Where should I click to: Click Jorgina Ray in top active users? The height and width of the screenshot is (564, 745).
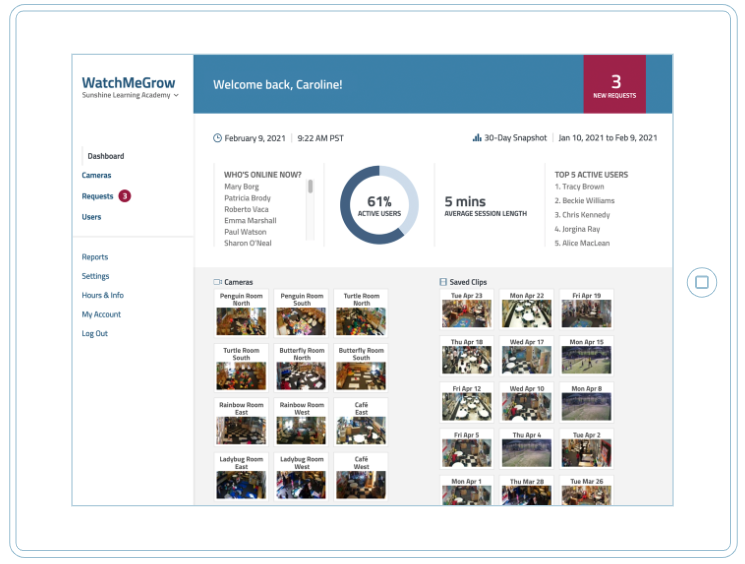tap(577, 229)
